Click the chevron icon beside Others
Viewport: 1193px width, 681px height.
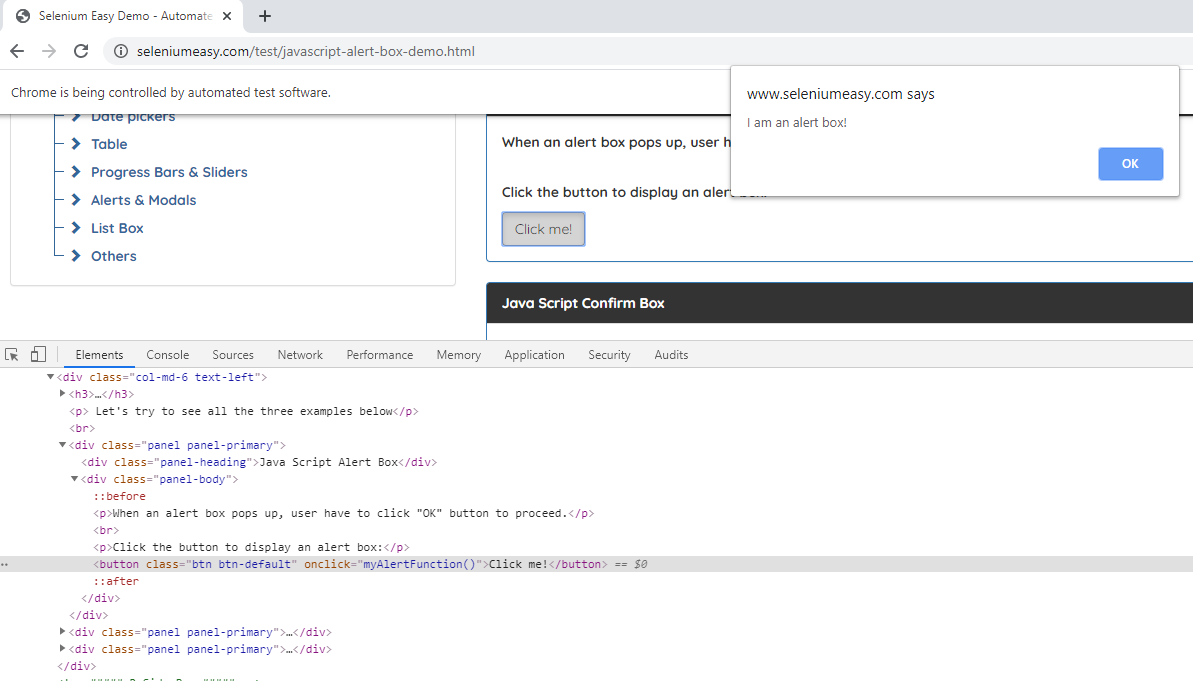click(x=76, y=256)
